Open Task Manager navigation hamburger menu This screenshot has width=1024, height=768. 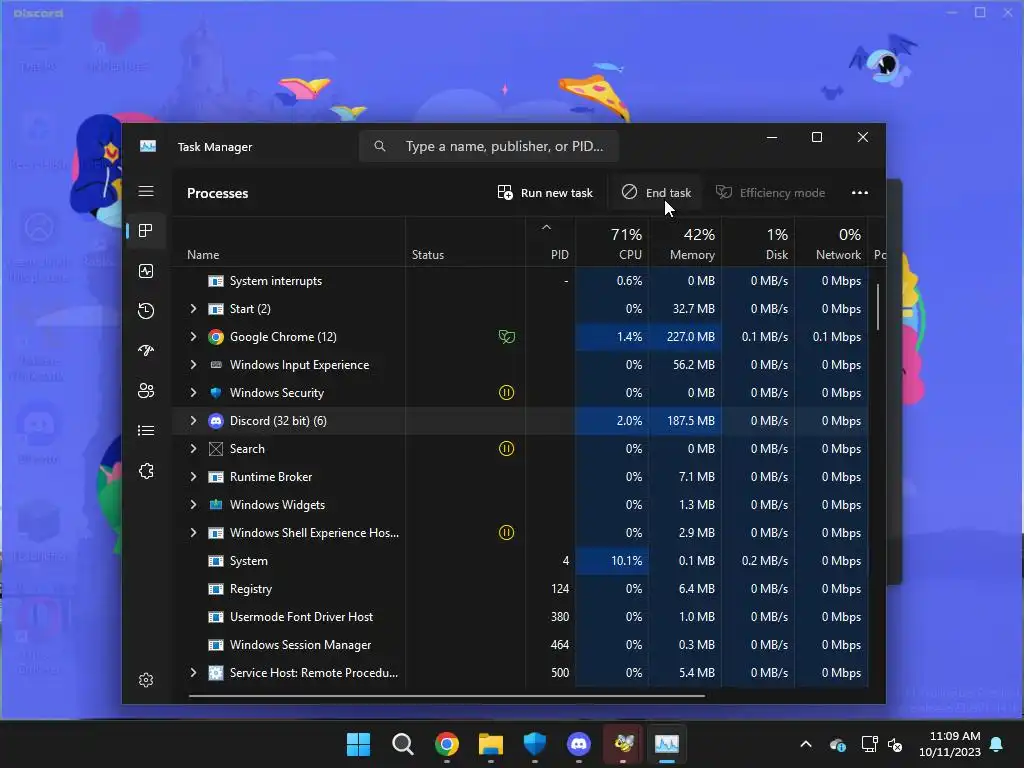point(146,191)
